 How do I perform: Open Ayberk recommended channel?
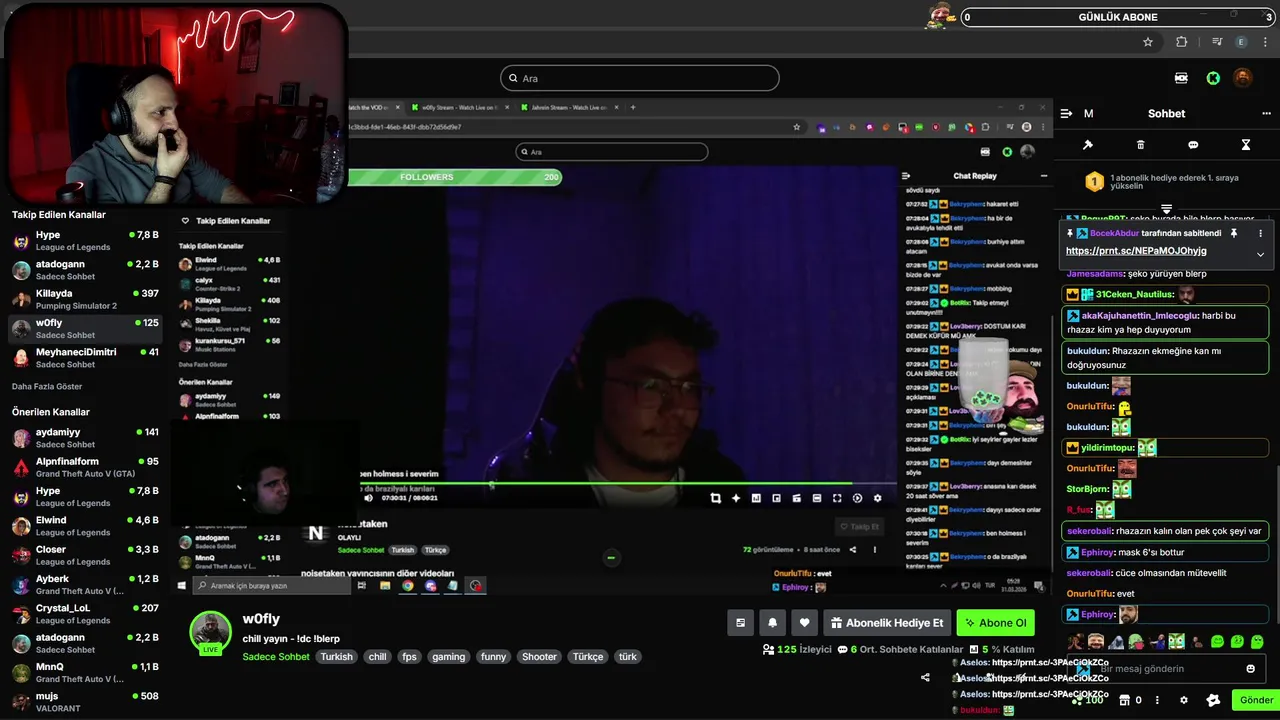(85, 584)
